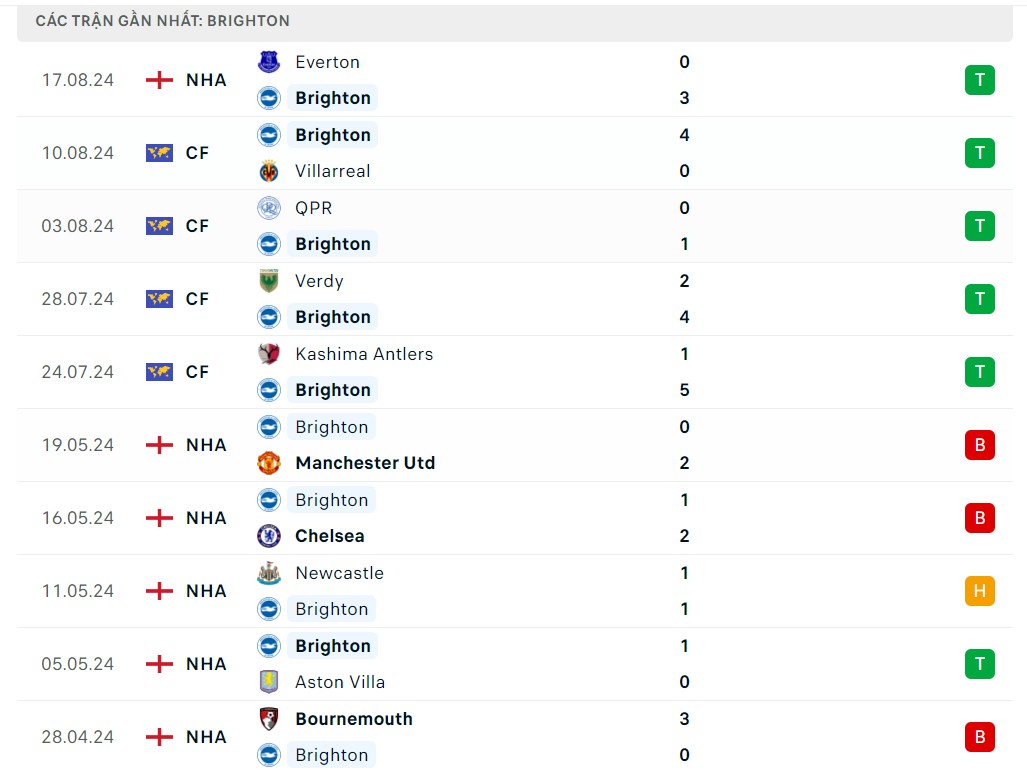
Task: Click the Villarreal club crest icon
Action: point(269,171)
